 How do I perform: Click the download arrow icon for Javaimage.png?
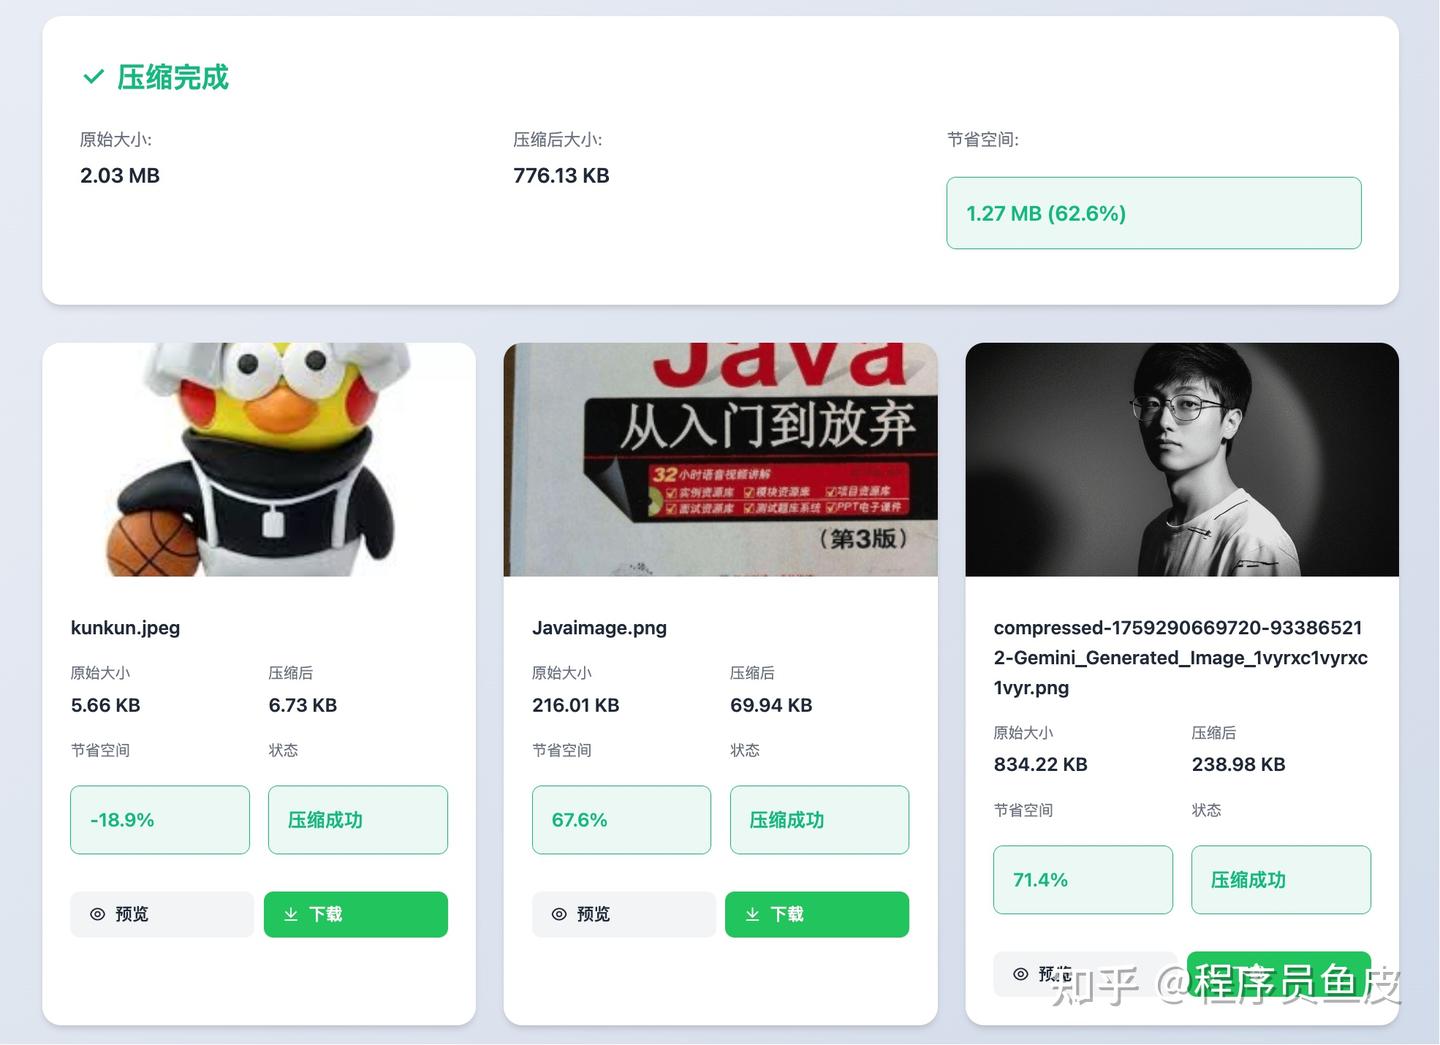(x=752, y=914)
